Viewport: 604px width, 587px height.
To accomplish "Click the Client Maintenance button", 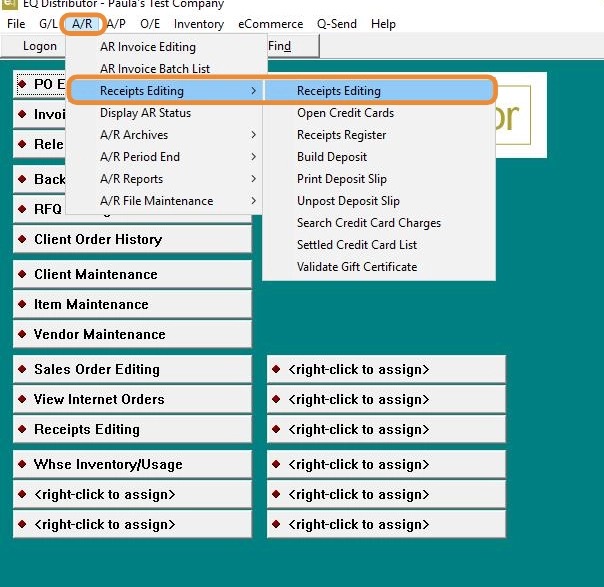I will (132, 274).
